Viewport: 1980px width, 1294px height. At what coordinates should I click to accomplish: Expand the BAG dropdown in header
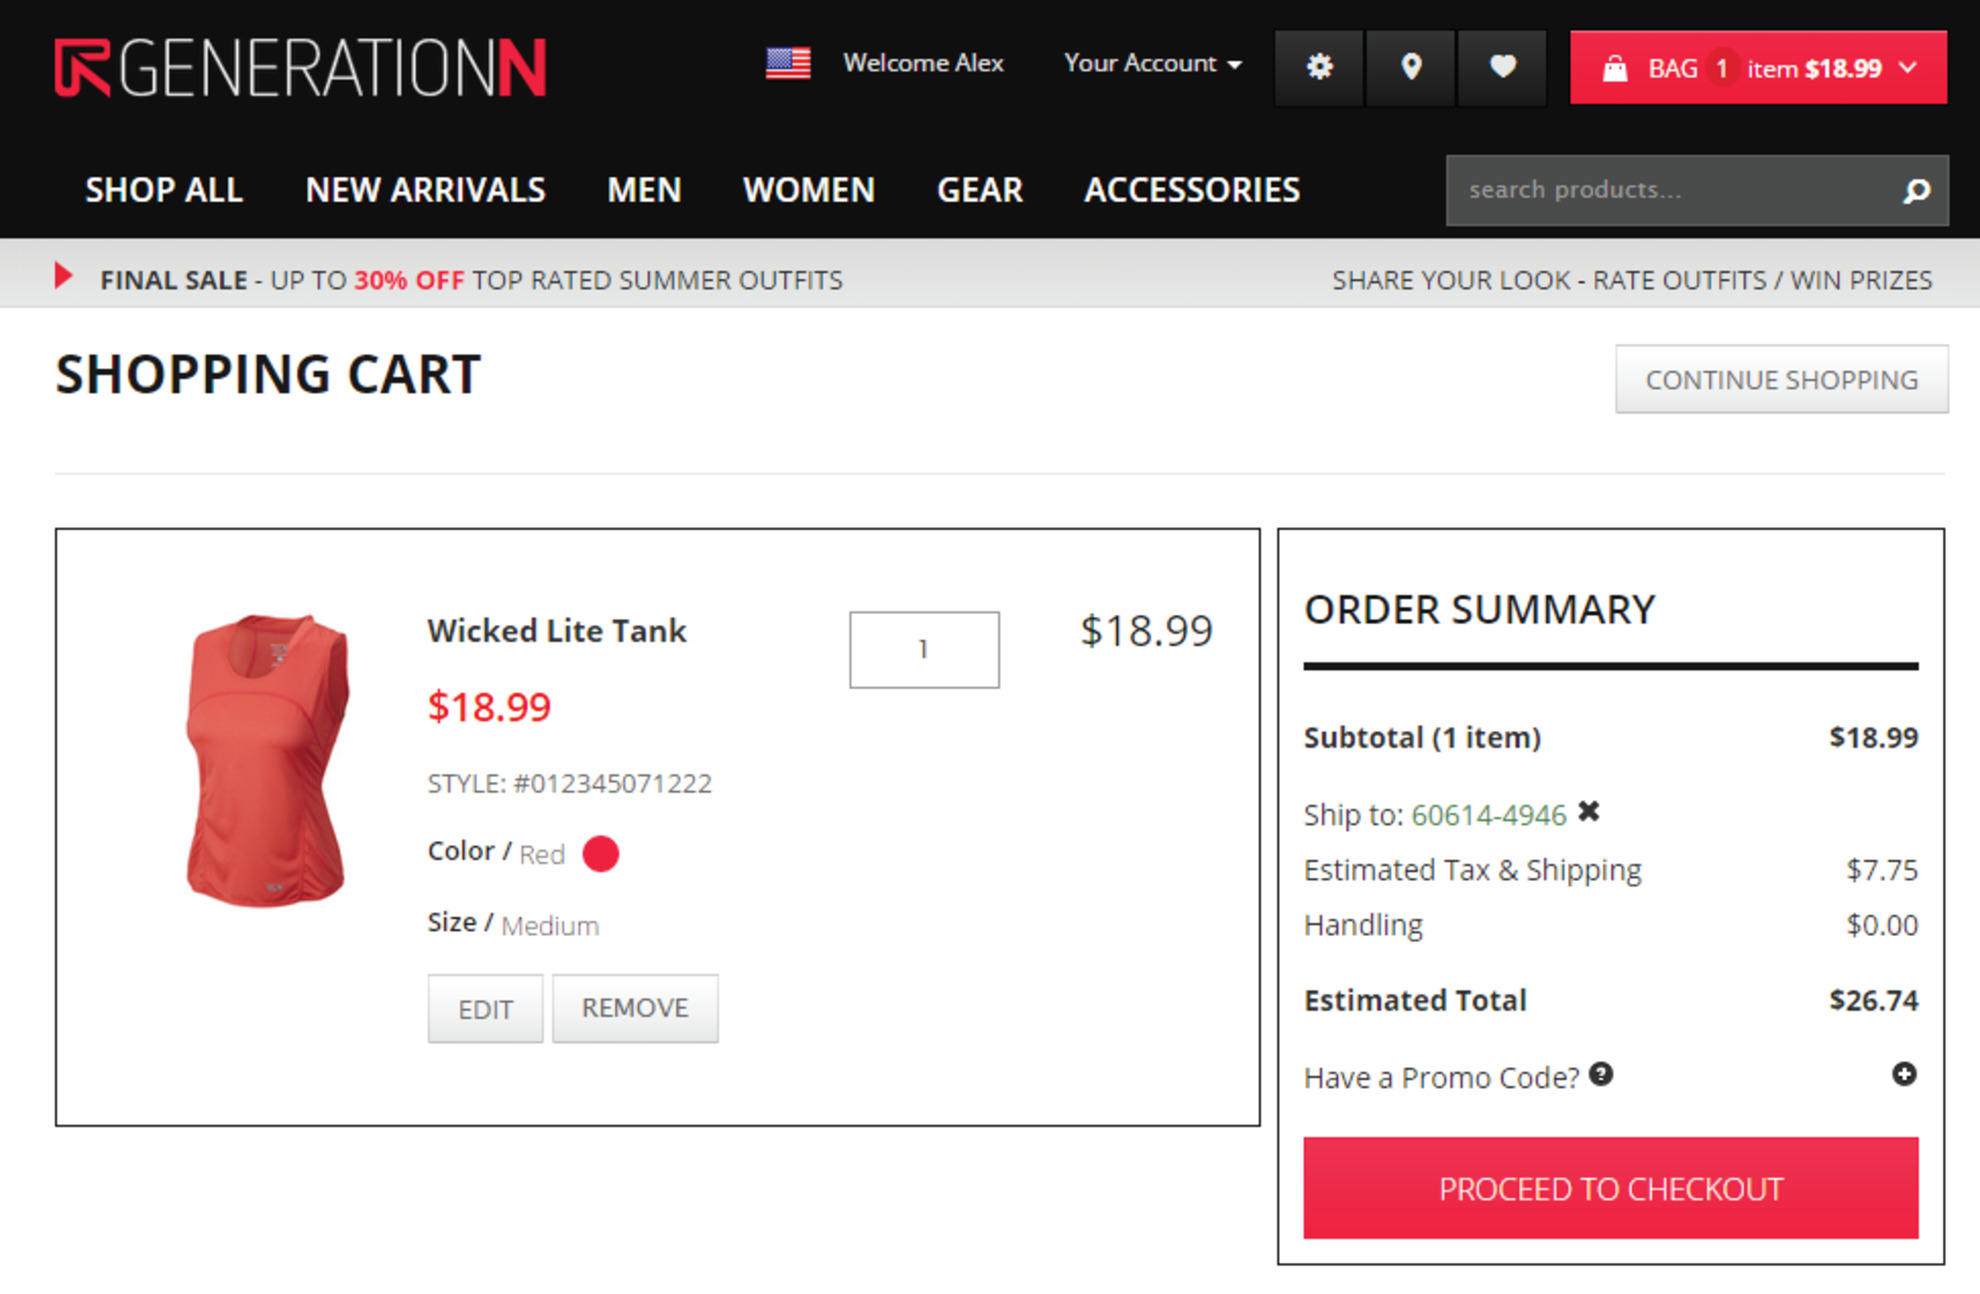tap(1758, 68)
